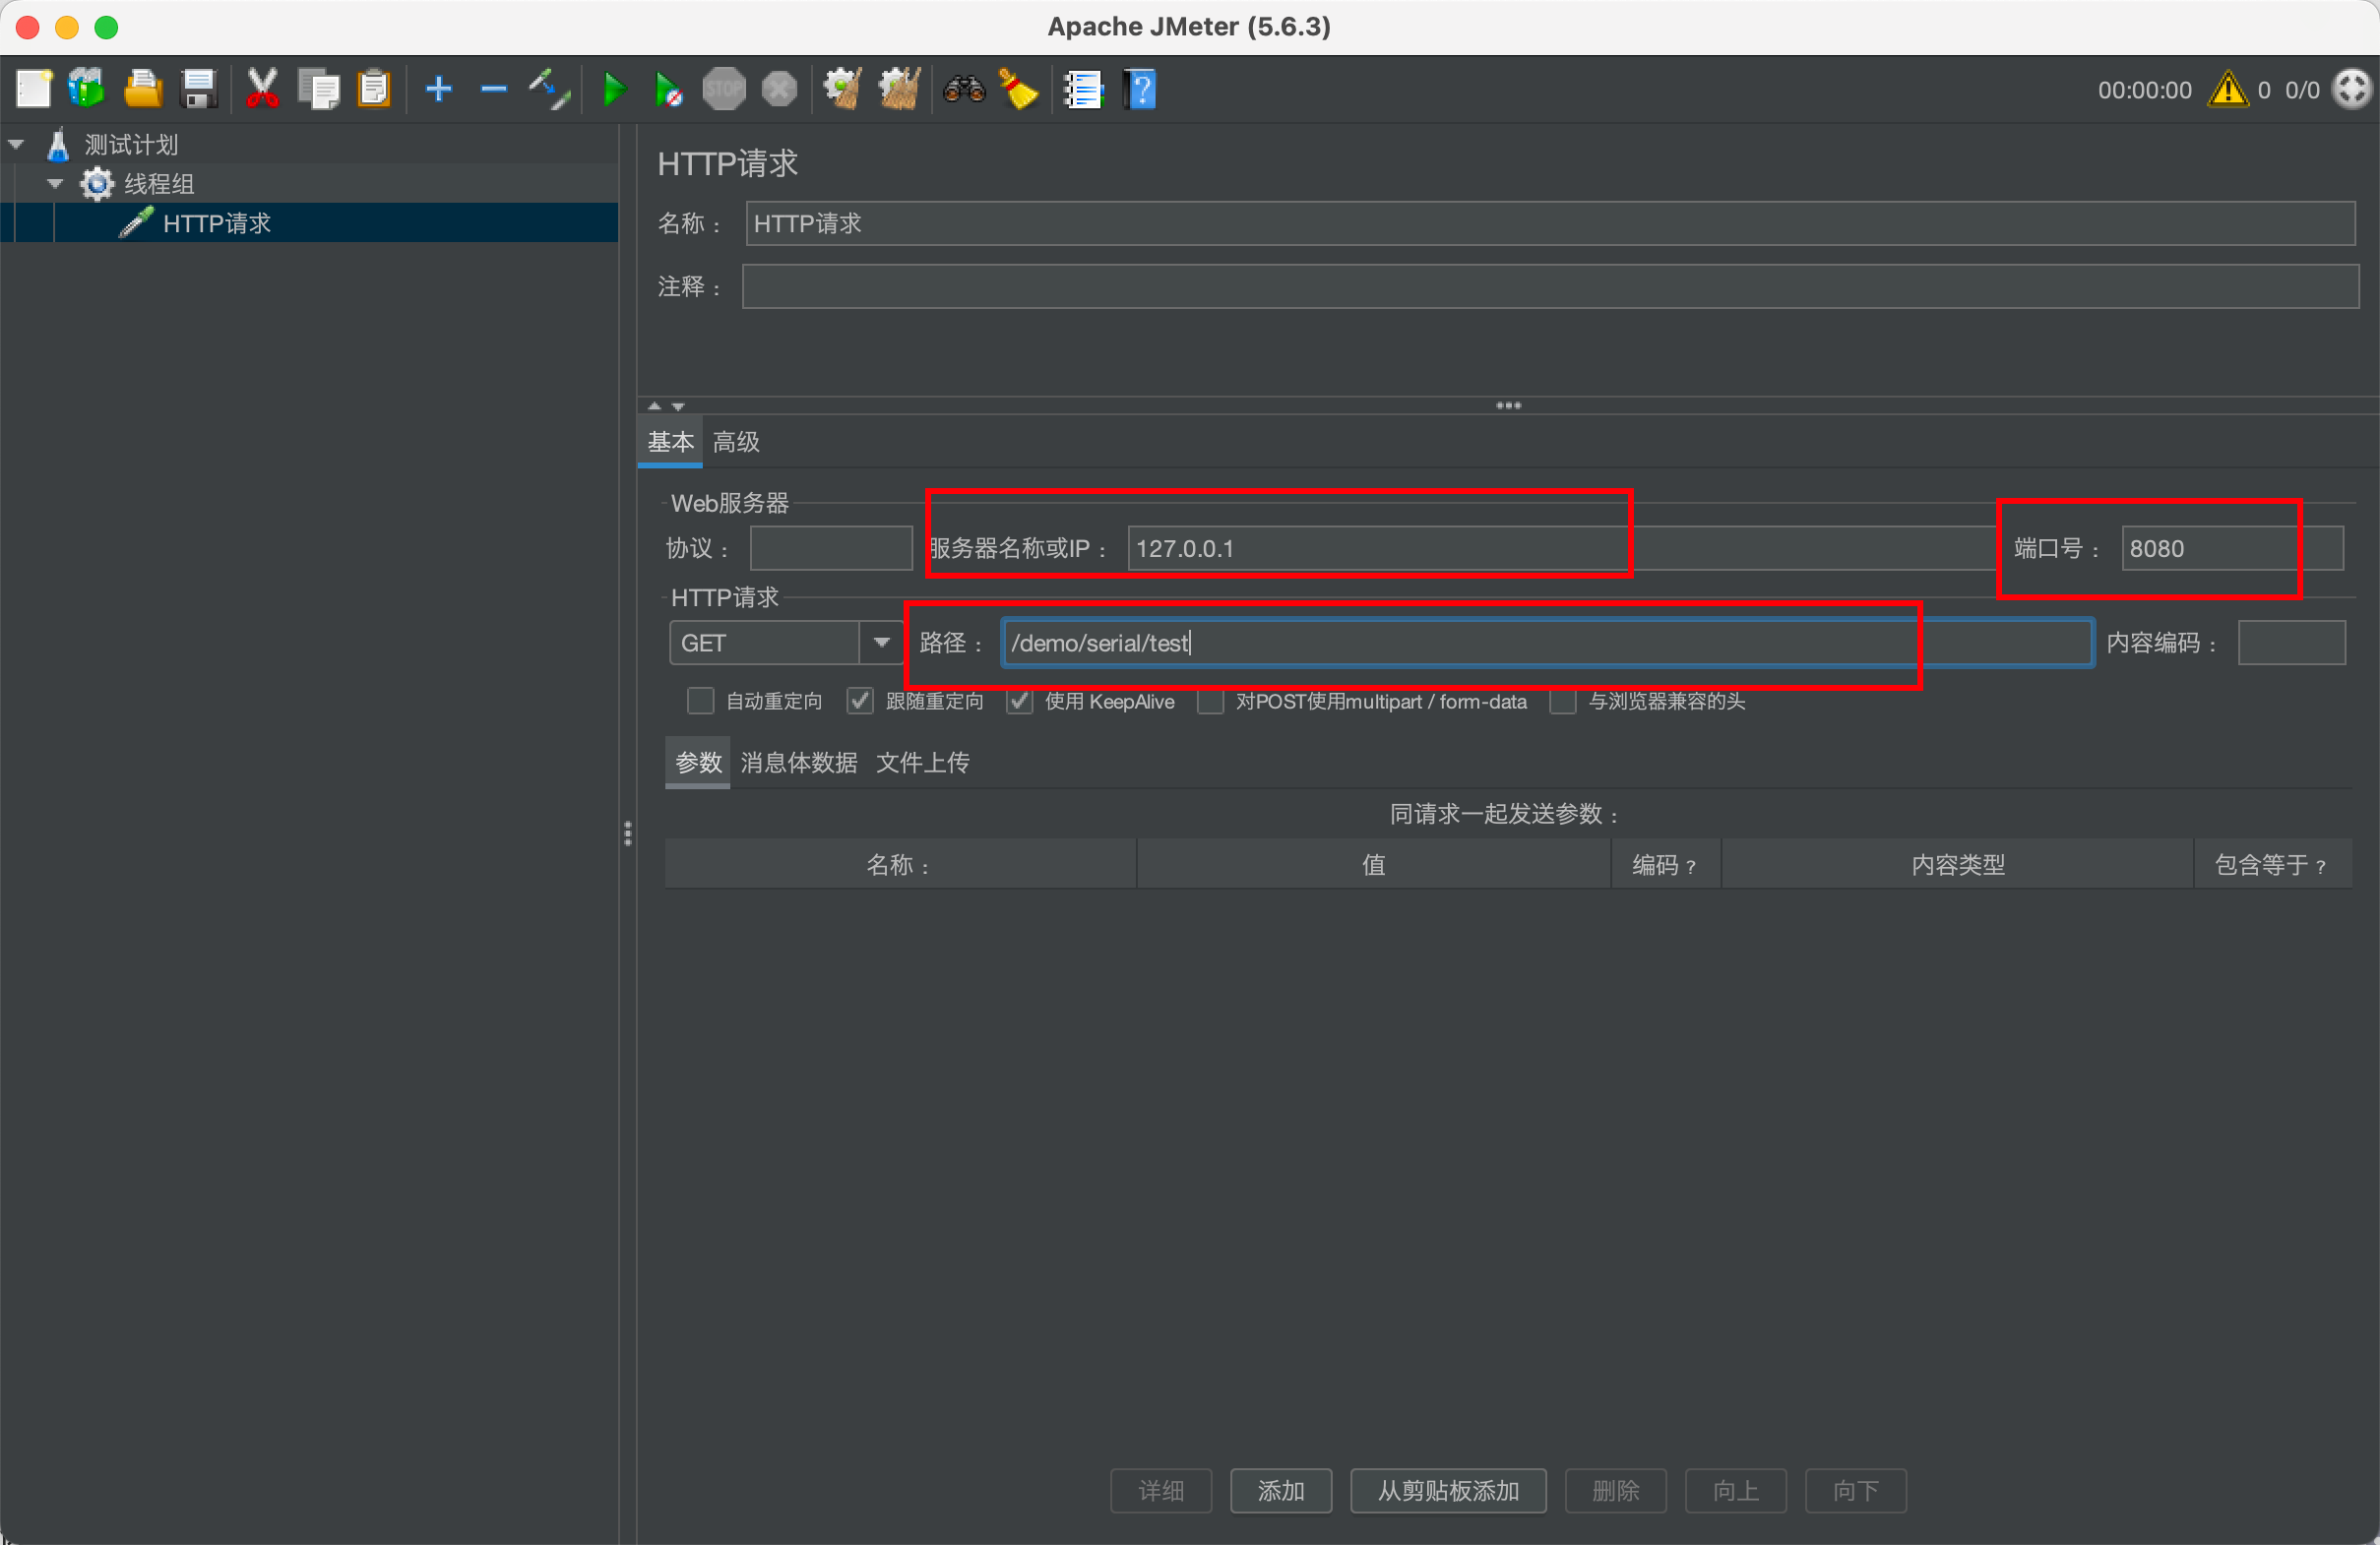Click the 编码？ column header

pyautogui.click(x=1665, y=864)
